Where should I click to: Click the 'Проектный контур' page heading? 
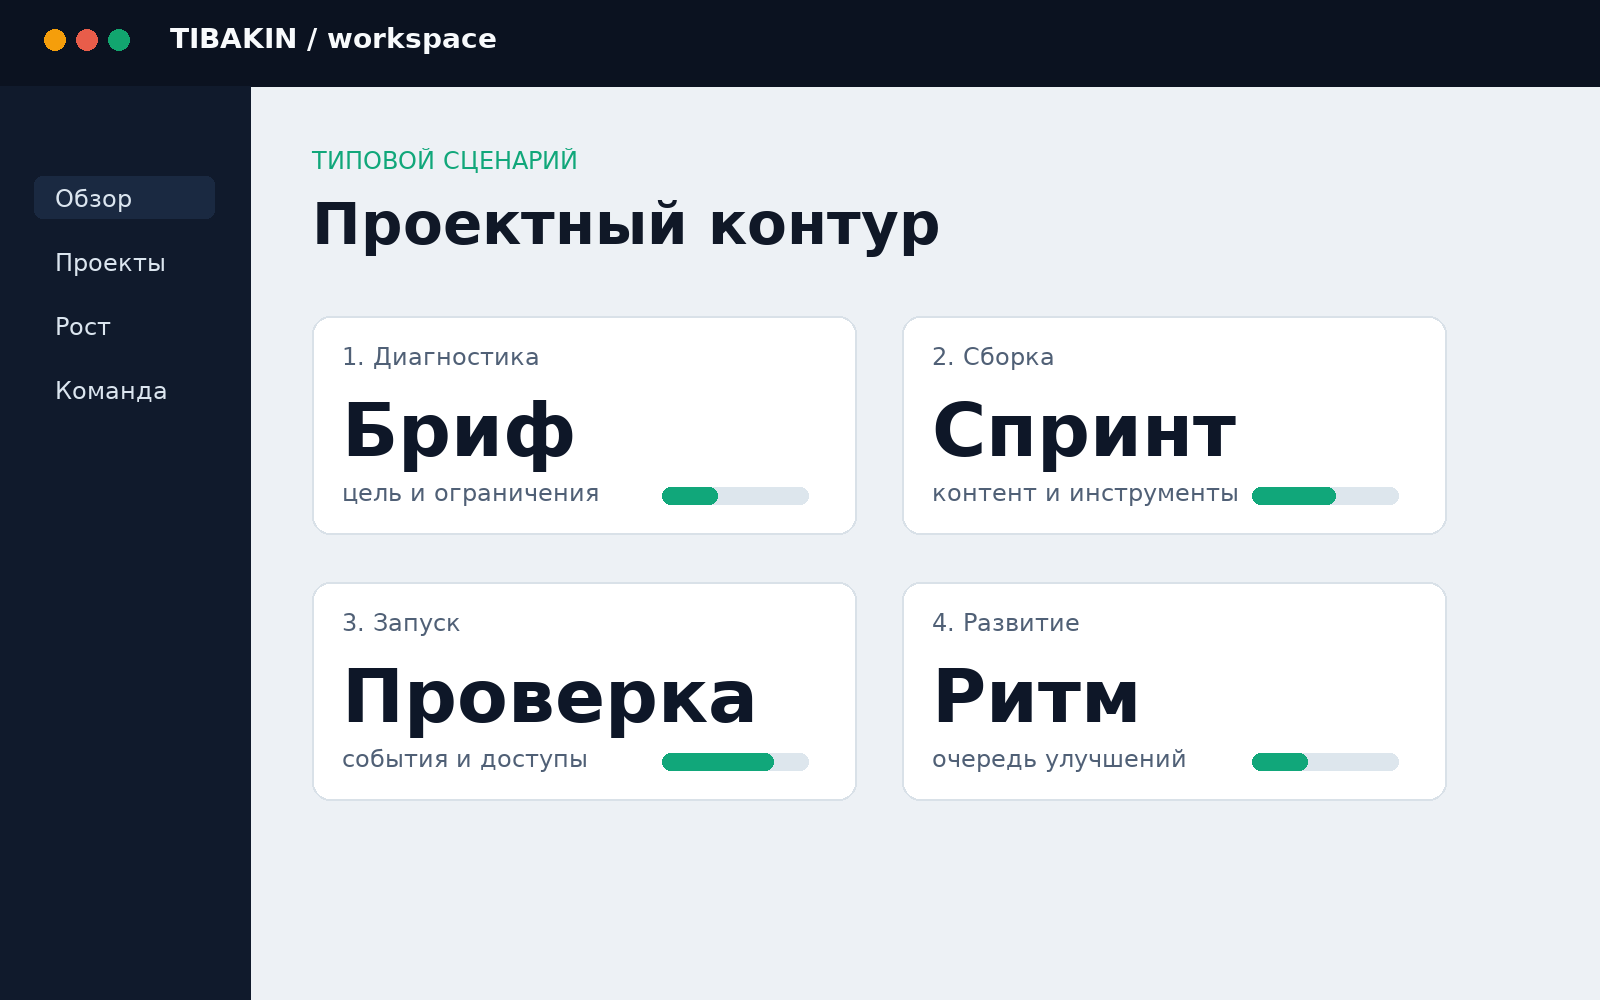coord(626,226)
